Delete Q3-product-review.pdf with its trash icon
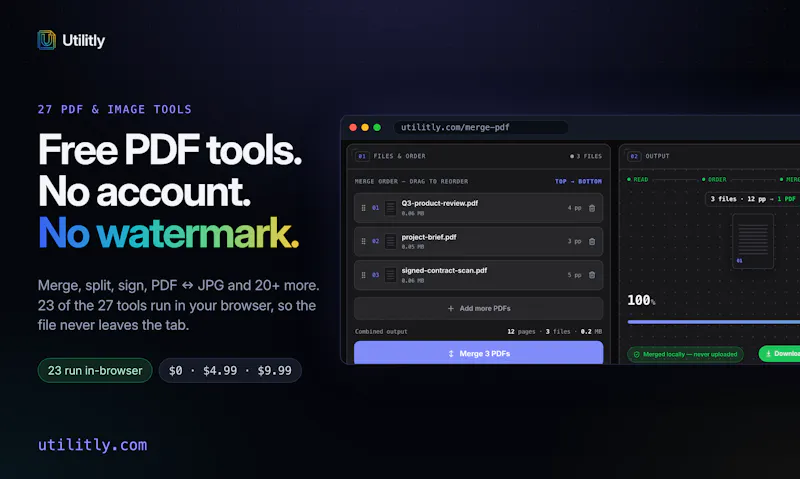 [x=592, y=208]
